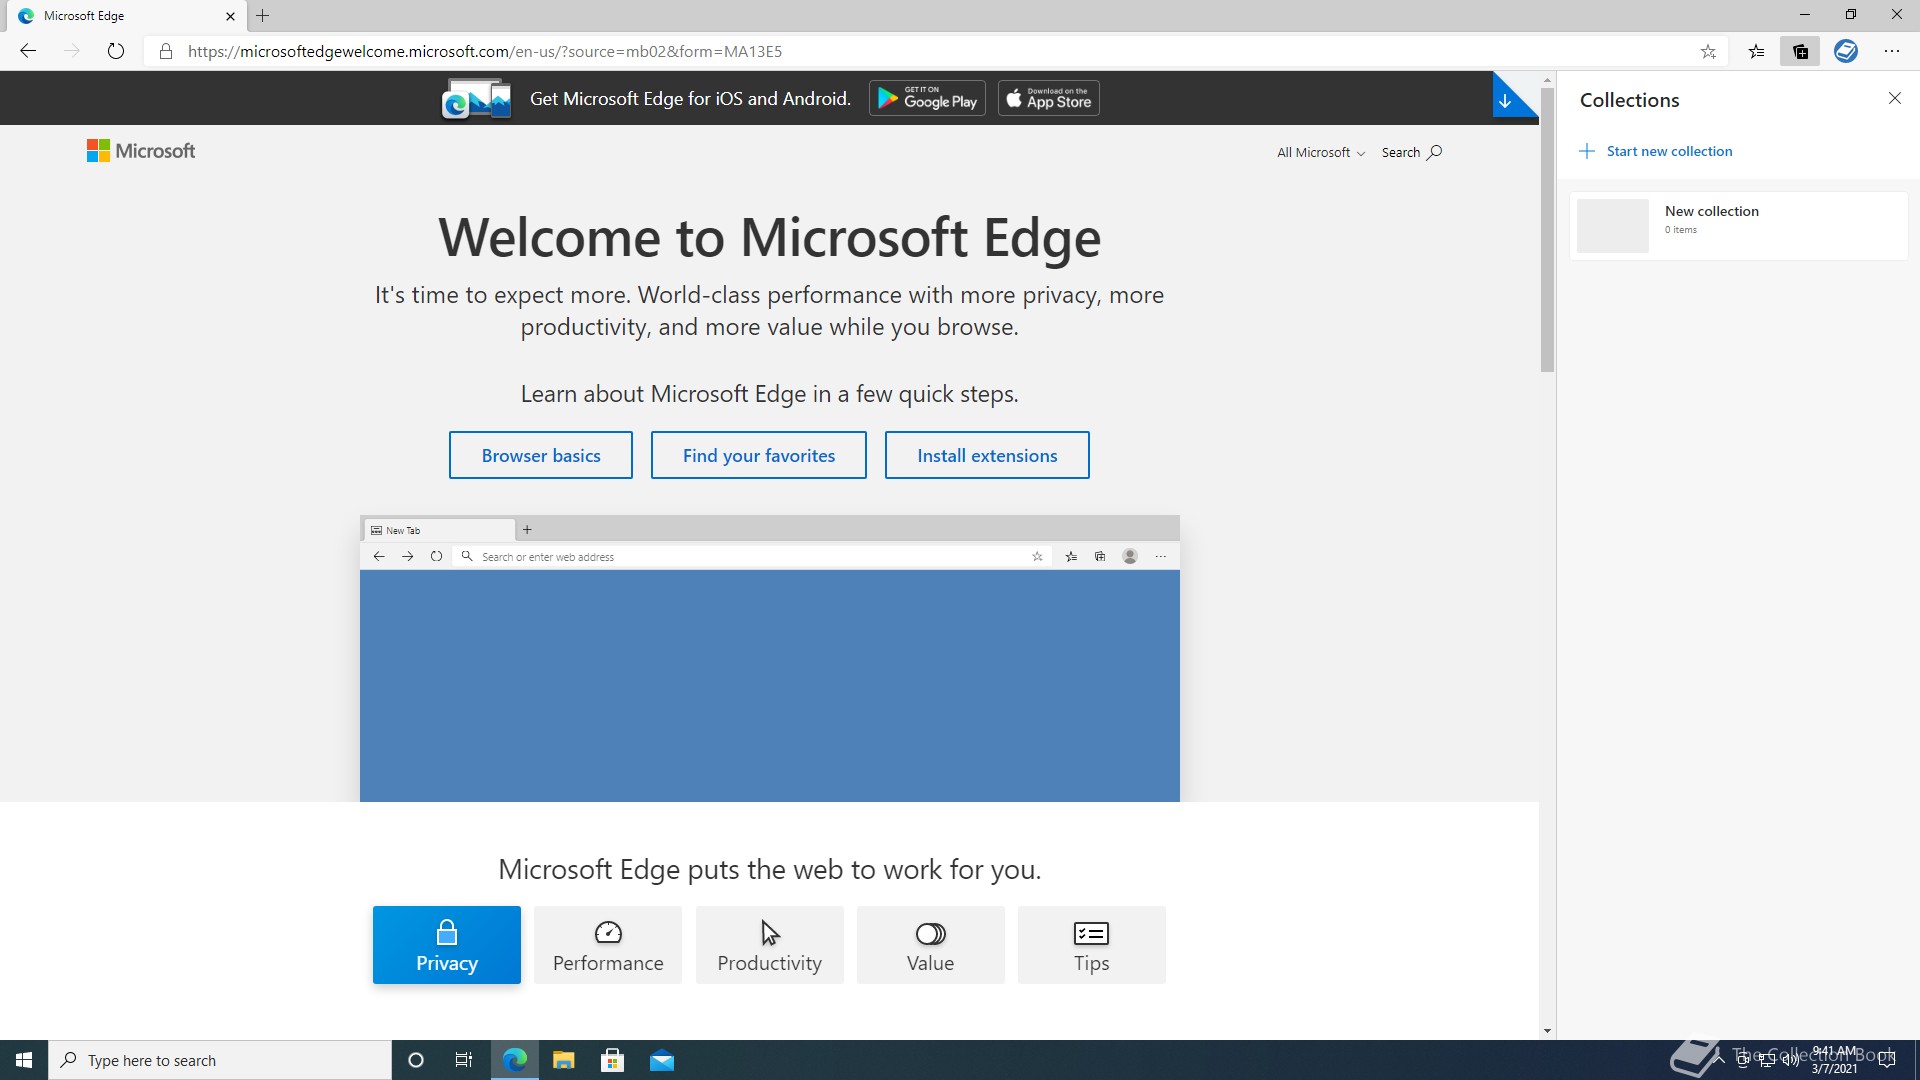This screenshot has height=1080, width=1920.
Task: Open the New collection item
Action: pos(1738,225)
